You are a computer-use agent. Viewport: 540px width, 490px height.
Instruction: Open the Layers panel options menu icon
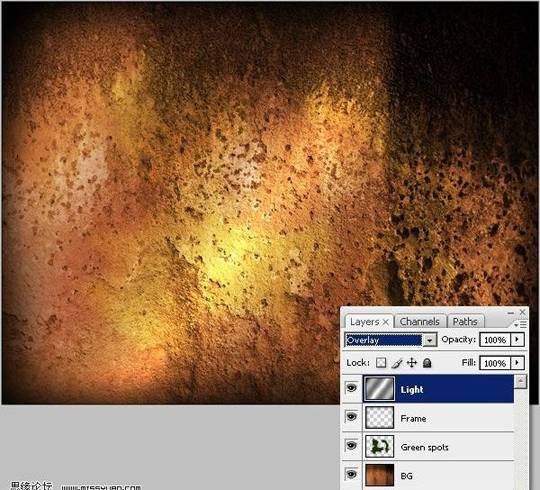click(520, 324)
